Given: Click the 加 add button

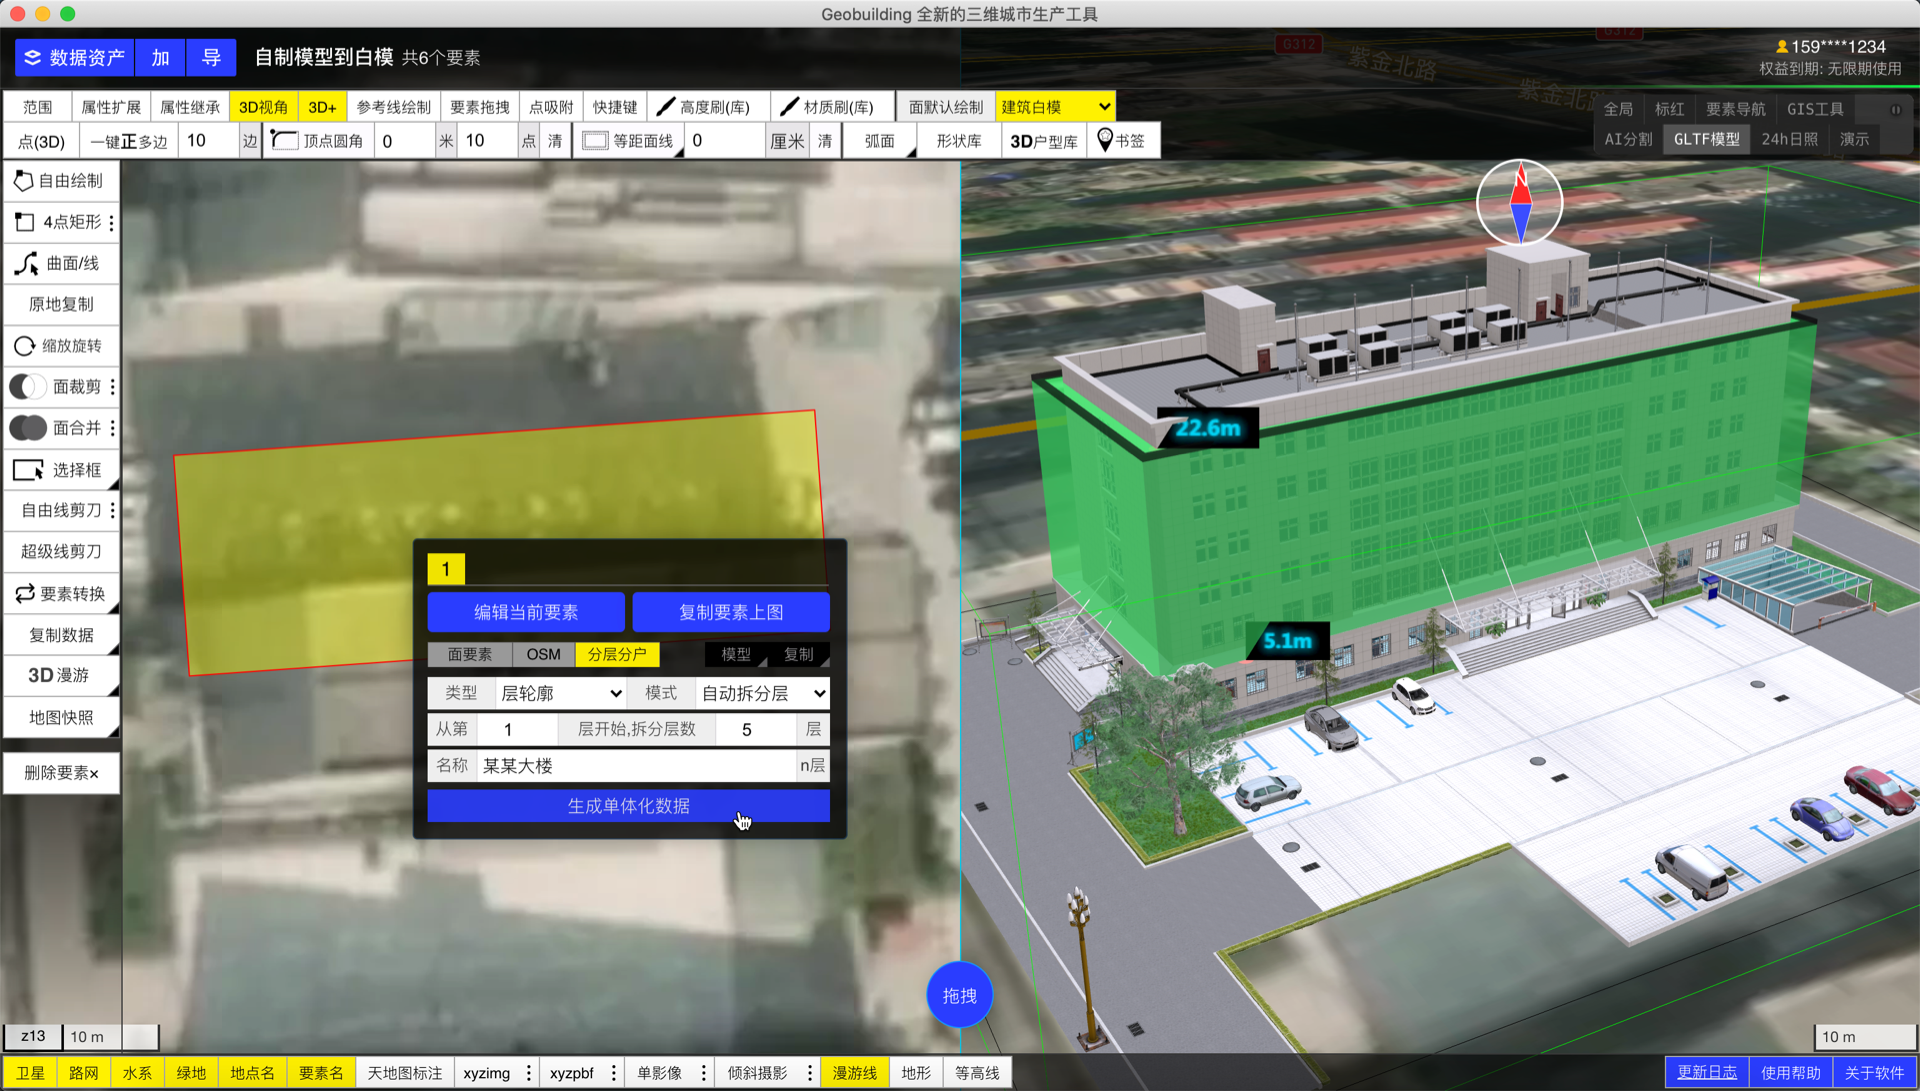Looking at the screenshot, I should click(x=160, y=58).
